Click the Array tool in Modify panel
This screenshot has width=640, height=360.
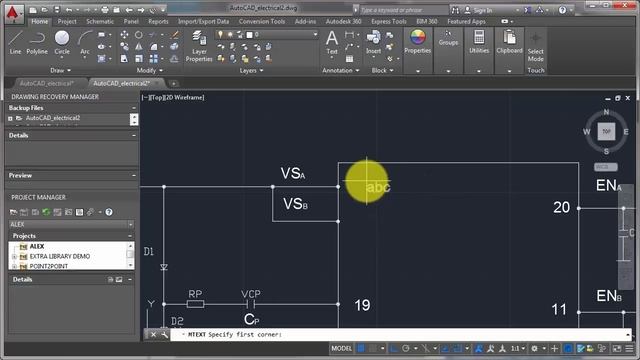153,59
